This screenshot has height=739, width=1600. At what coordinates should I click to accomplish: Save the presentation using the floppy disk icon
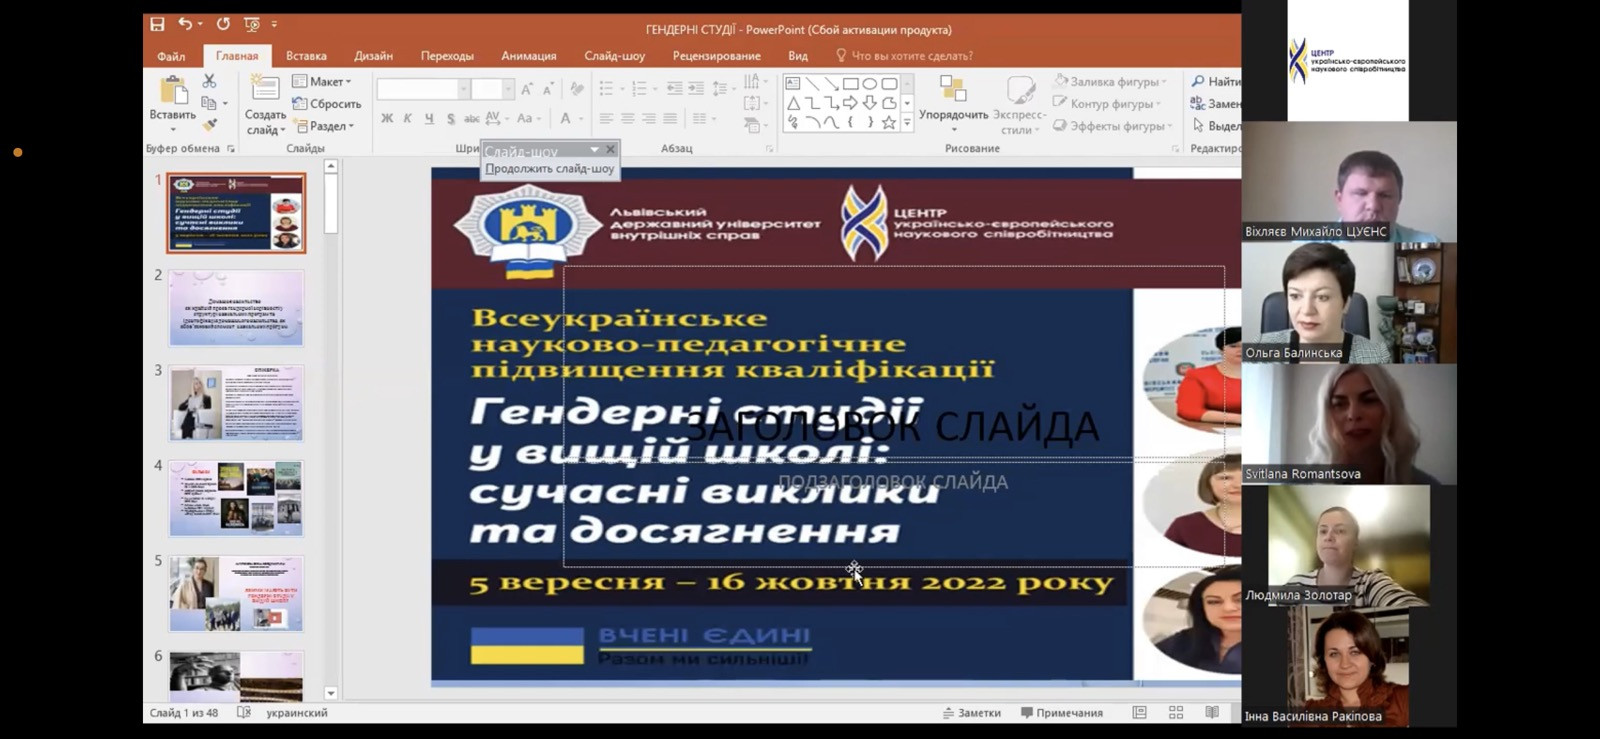pos(157,24)
